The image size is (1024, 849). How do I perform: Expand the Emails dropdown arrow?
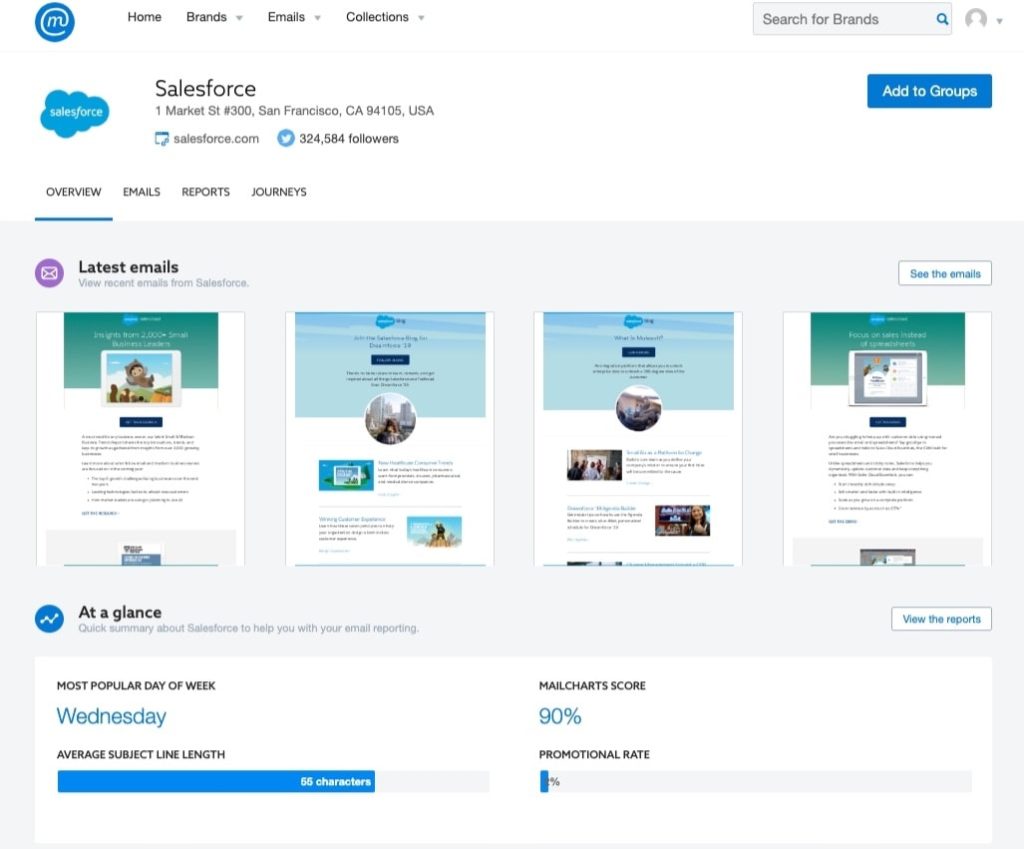point(317,18)
